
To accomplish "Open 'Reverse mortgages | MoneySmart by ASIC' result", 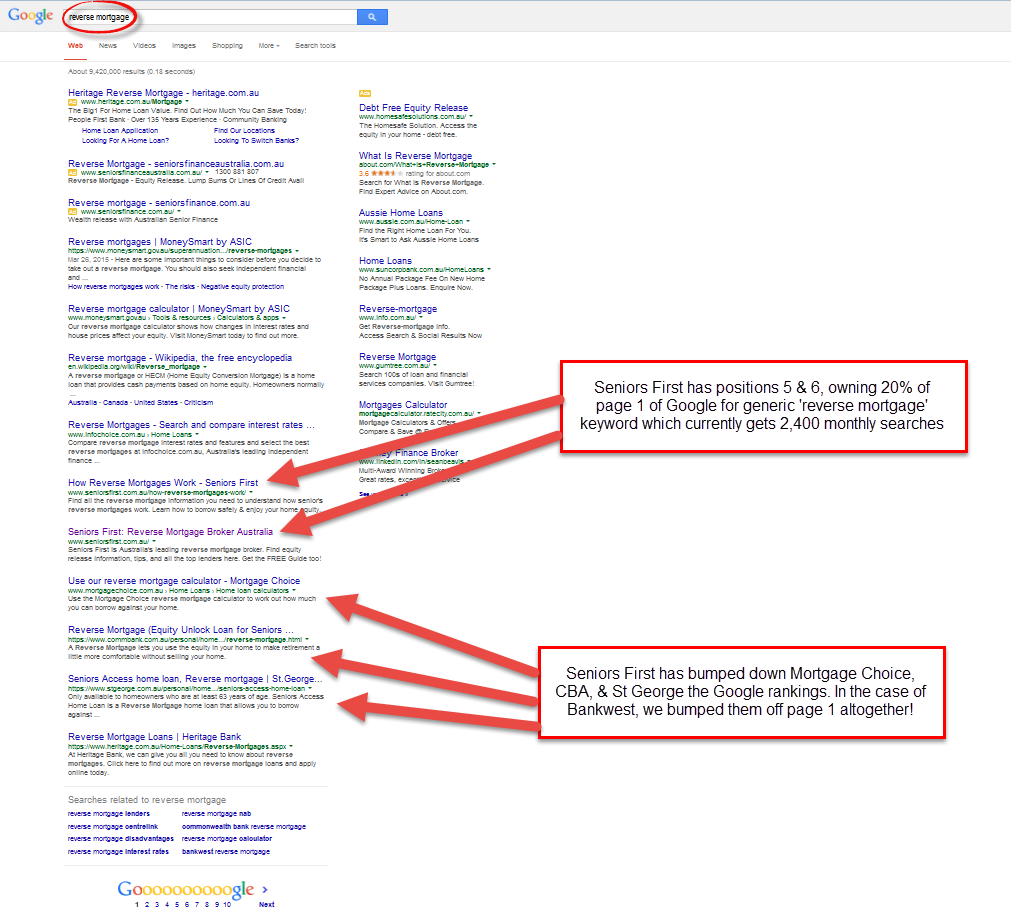I will [160, 242].
